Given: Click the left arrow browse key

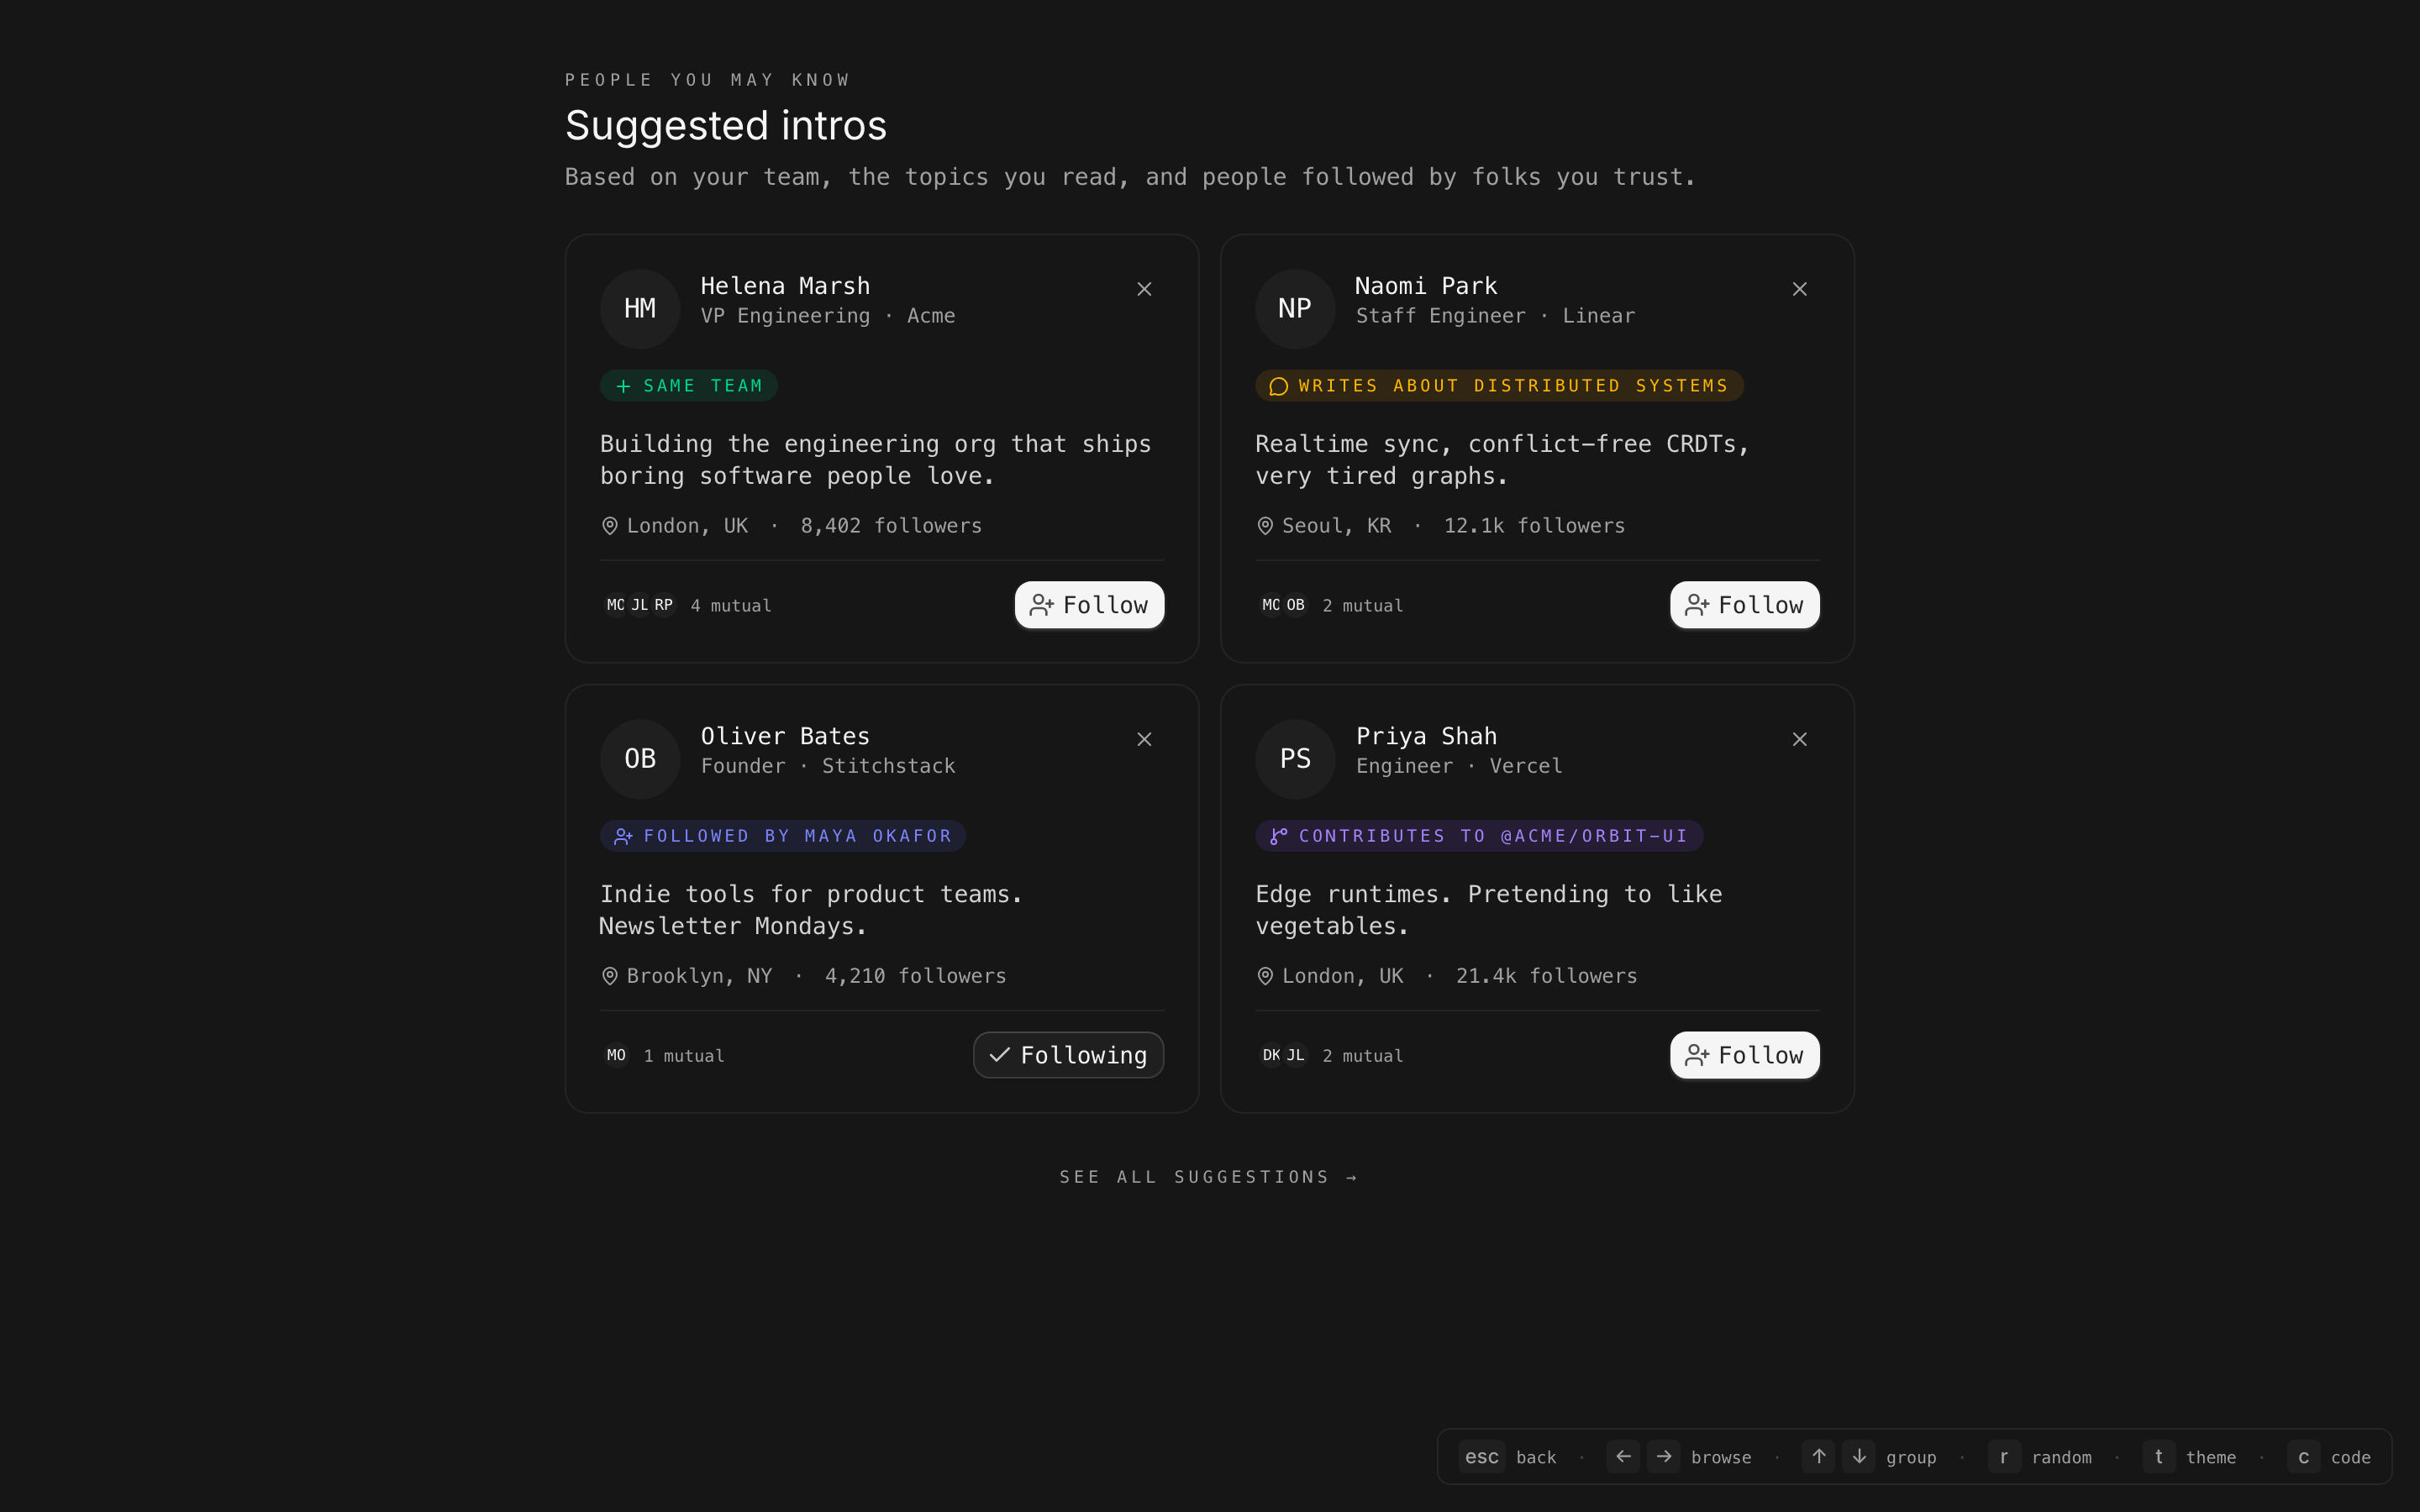Looking at the screenshot, I should [x=1623, y=1457].
